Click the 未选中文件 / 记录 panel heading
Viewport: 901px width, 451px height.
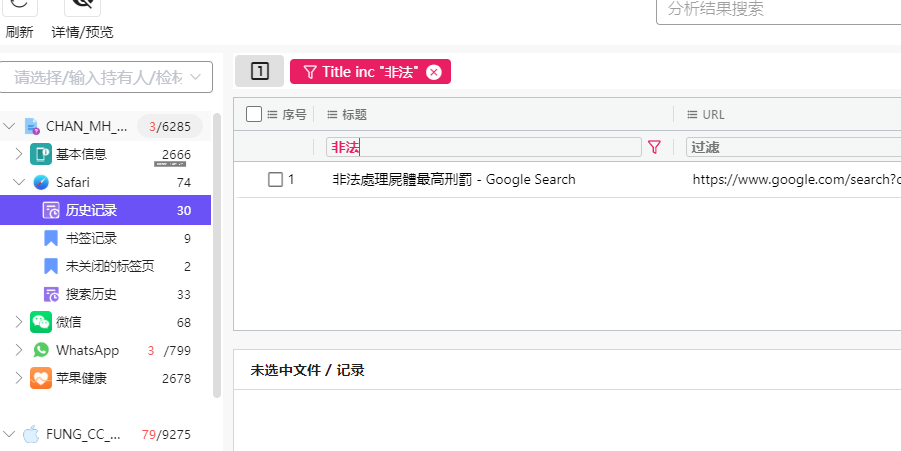click(x=307, y=370)
